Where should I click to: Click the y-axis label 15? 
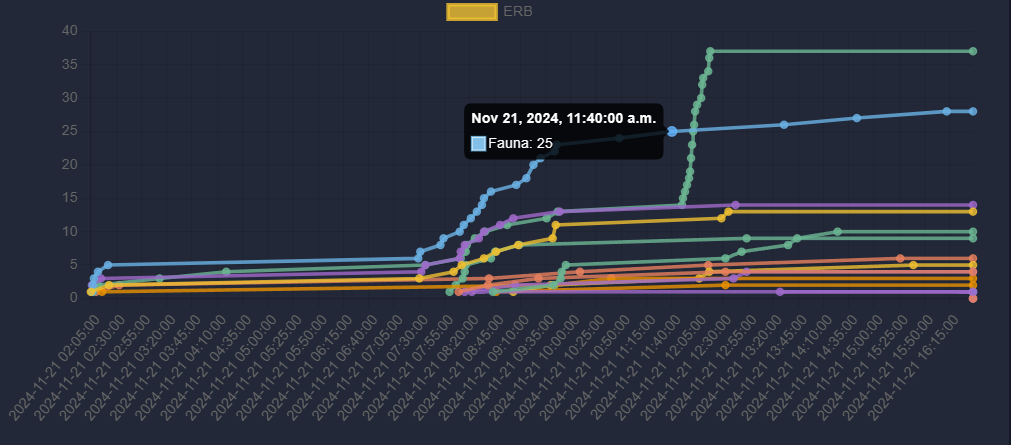70,198
